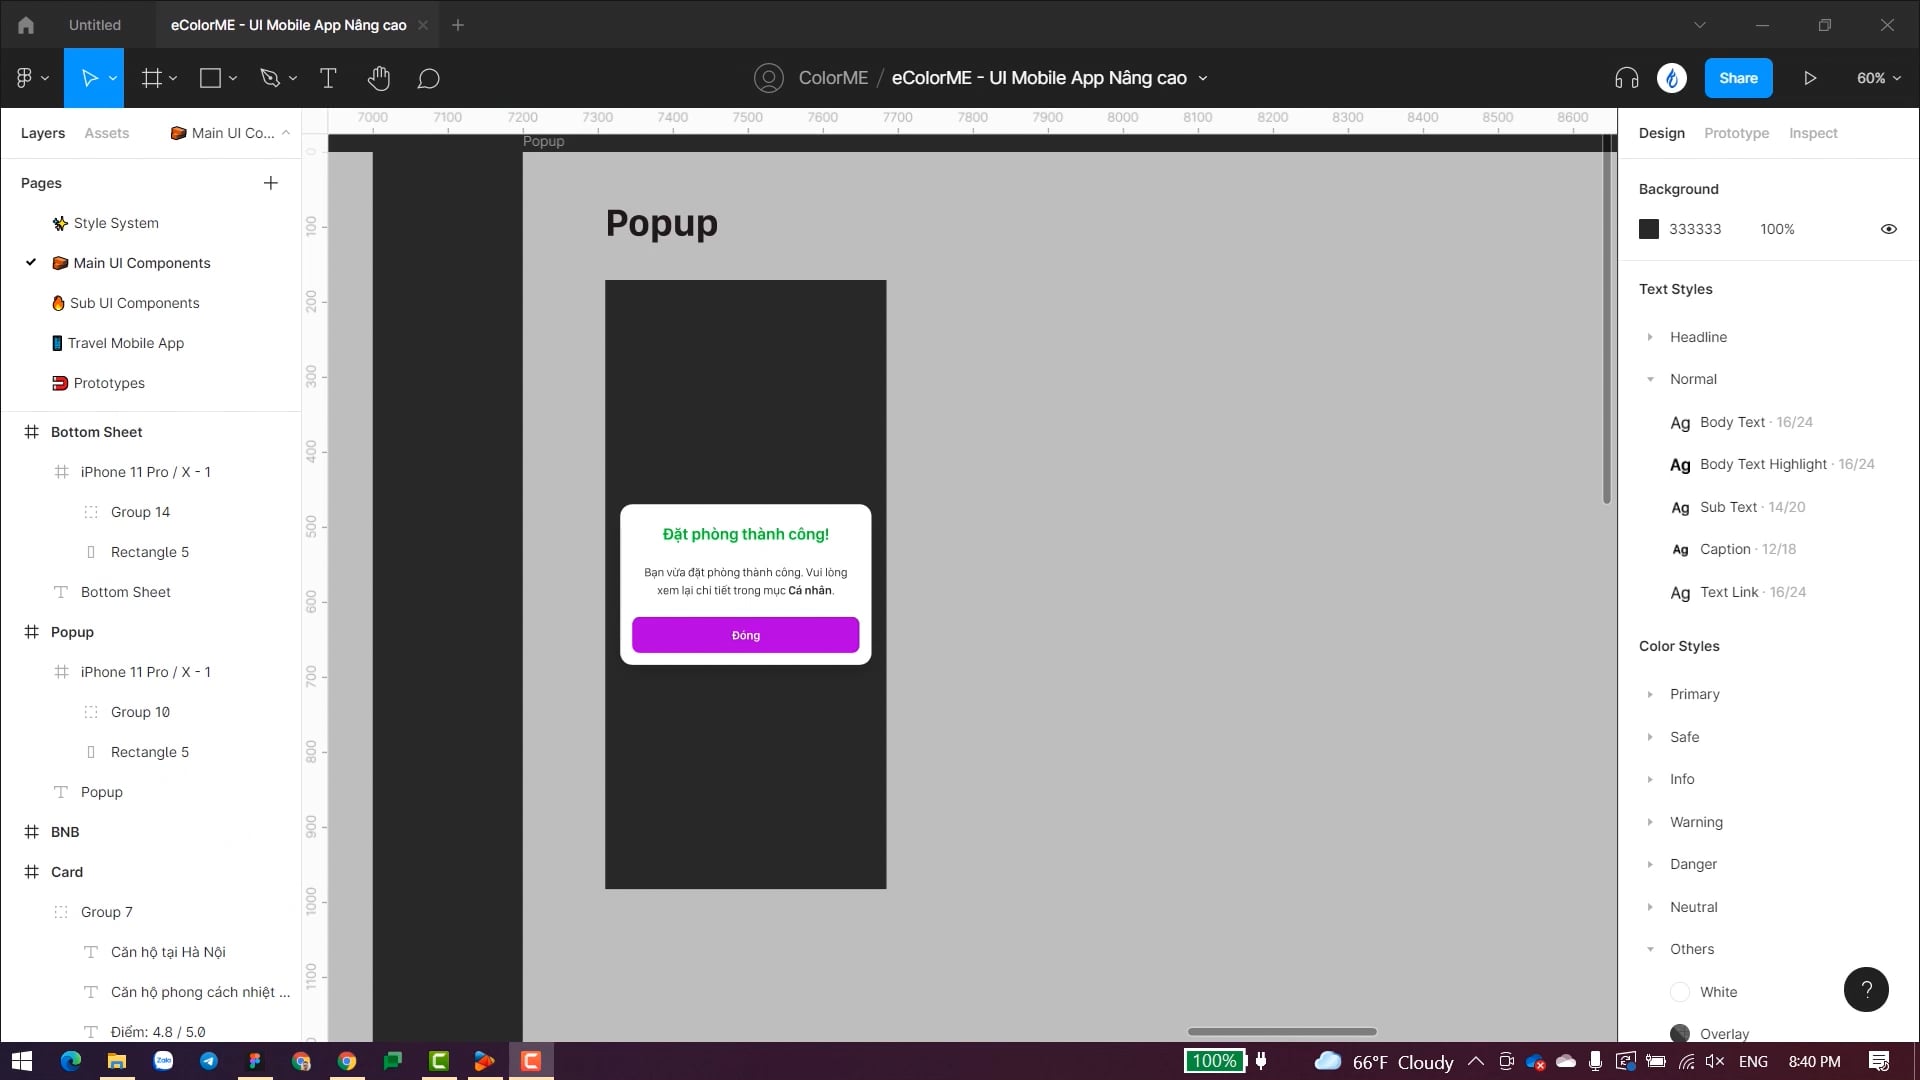Select the Style System page
The height and width of the screenshot is (1080, 1920).
(x=116, y=223)
